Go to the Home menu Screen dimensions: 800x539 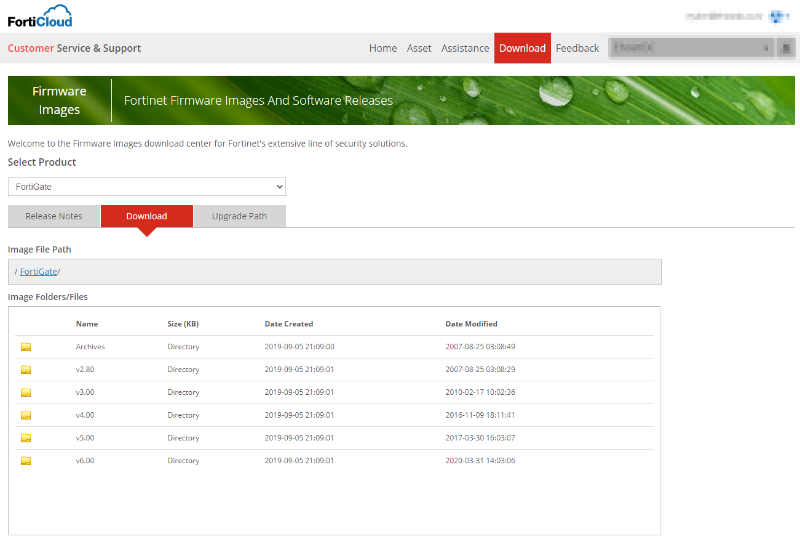pos(383,48)
